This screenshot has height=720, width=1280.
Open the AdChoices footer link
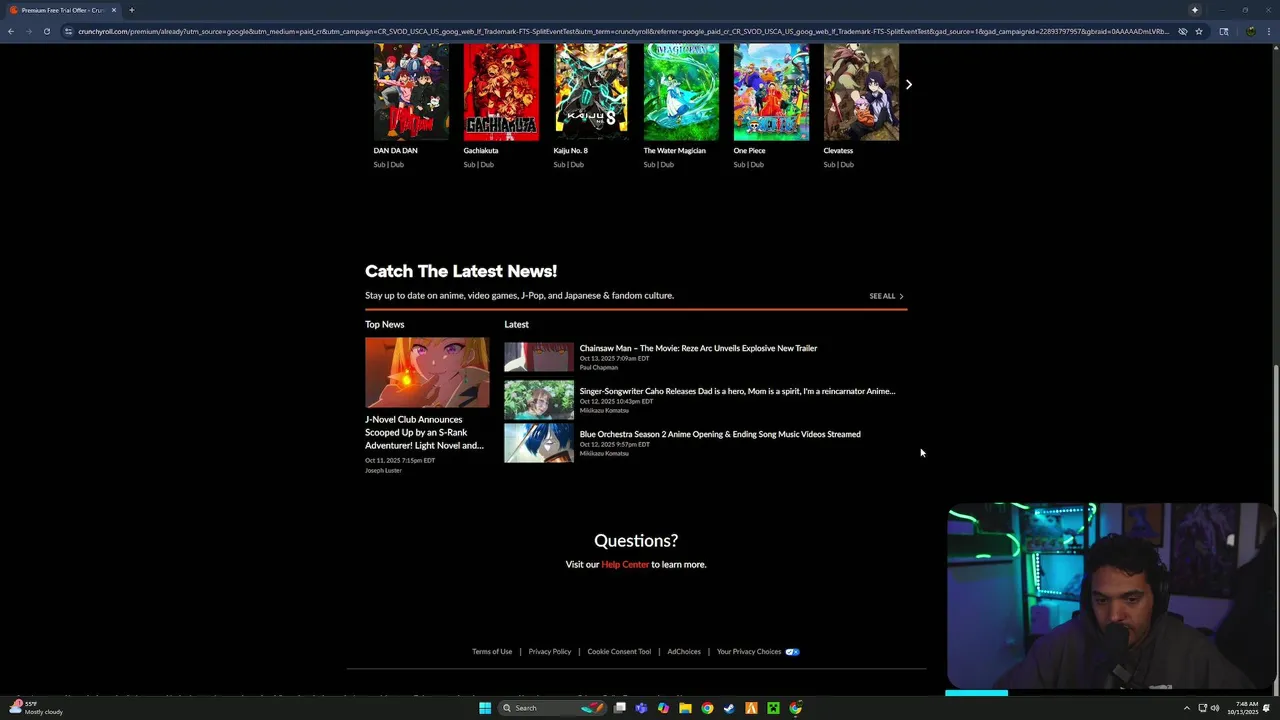click(684, 652)
